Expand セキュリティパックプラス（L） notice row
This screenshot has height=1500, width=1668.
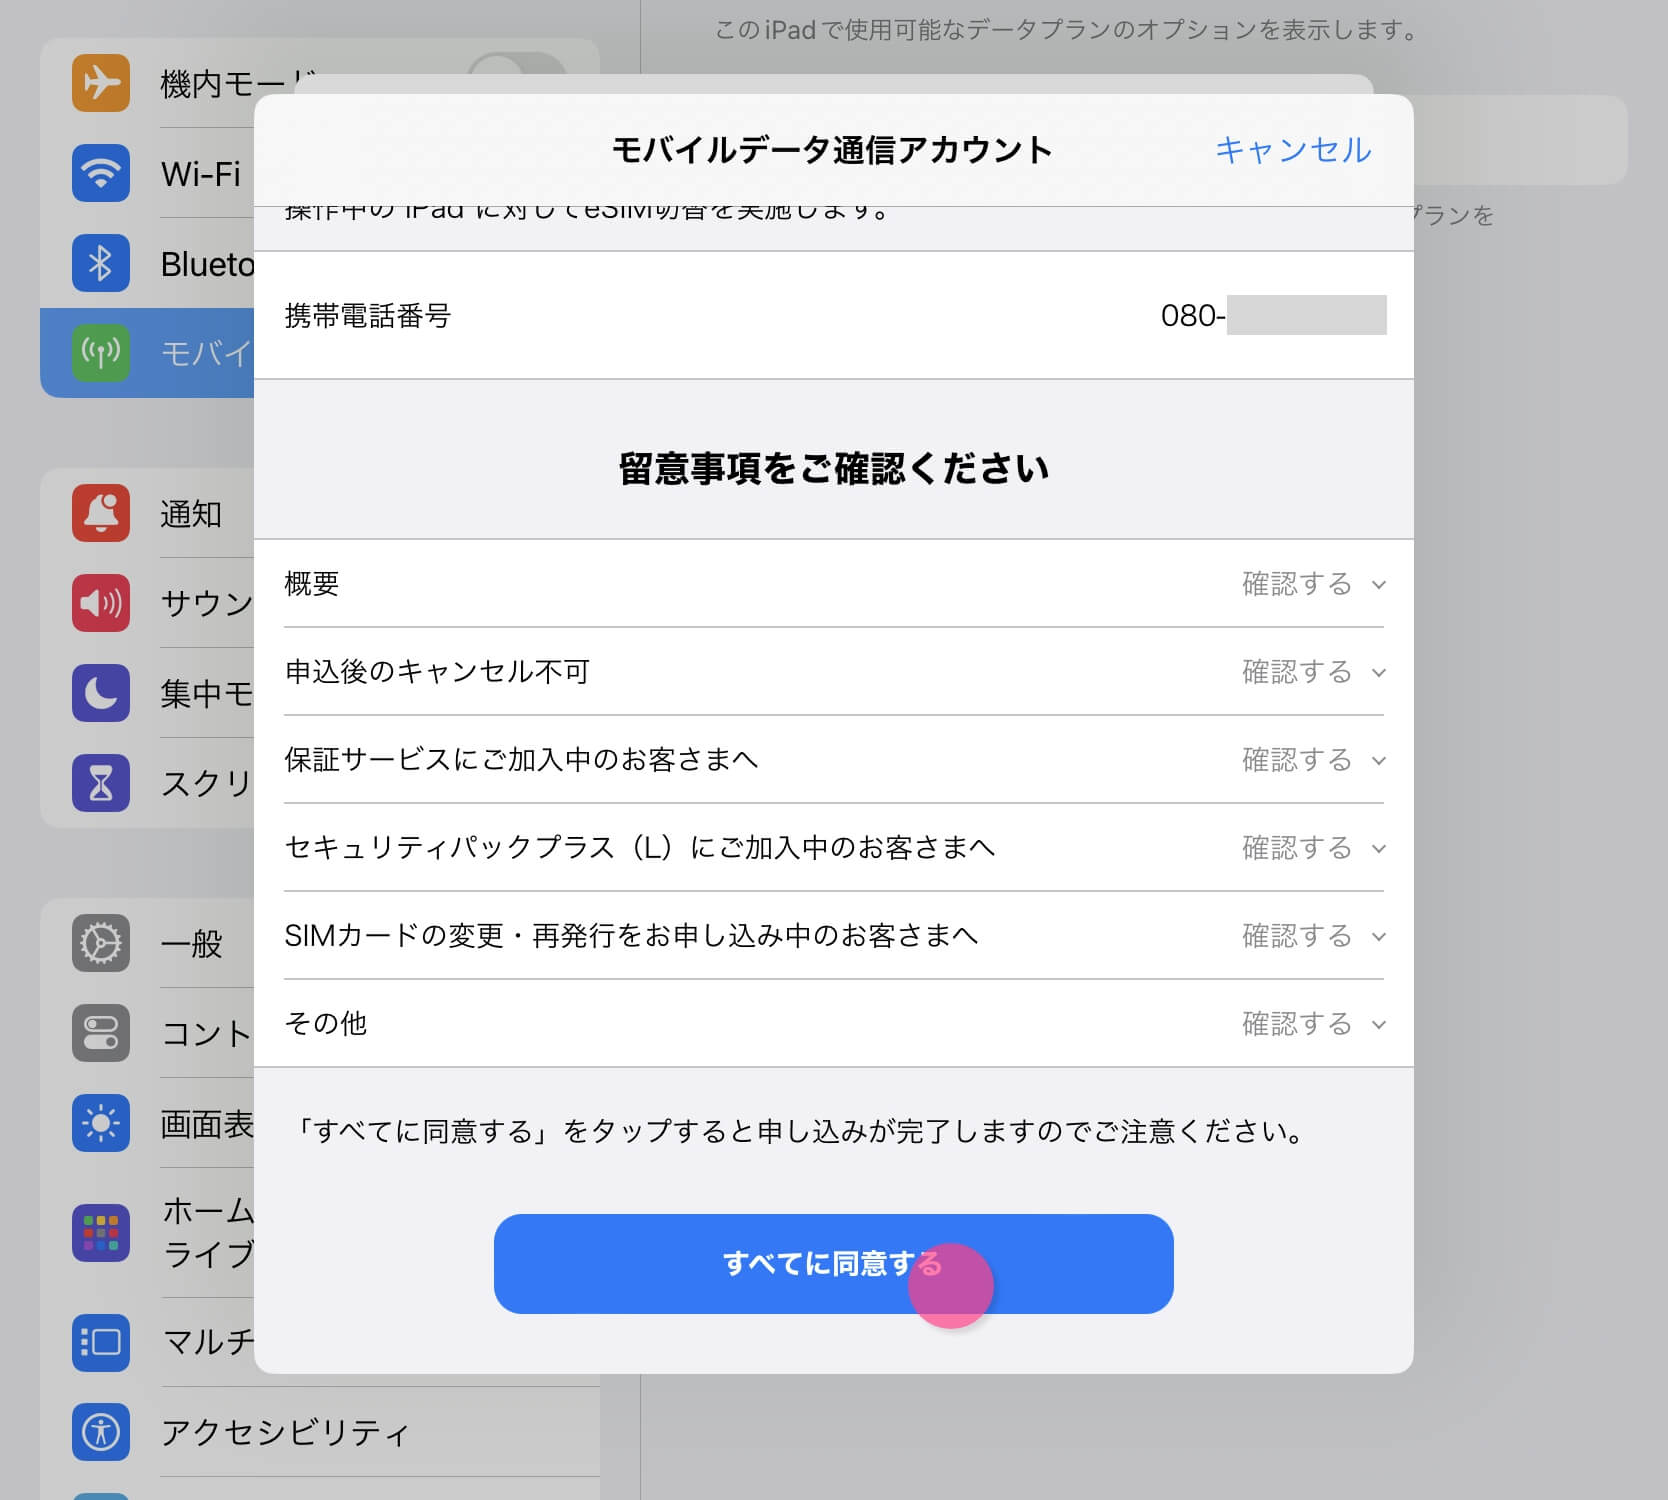1312,848
